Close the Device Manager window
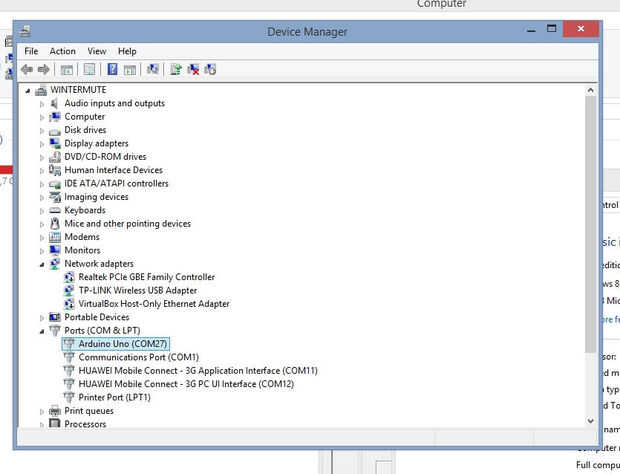The width and height of the screenshot is (620, 474). pos(580,29)
